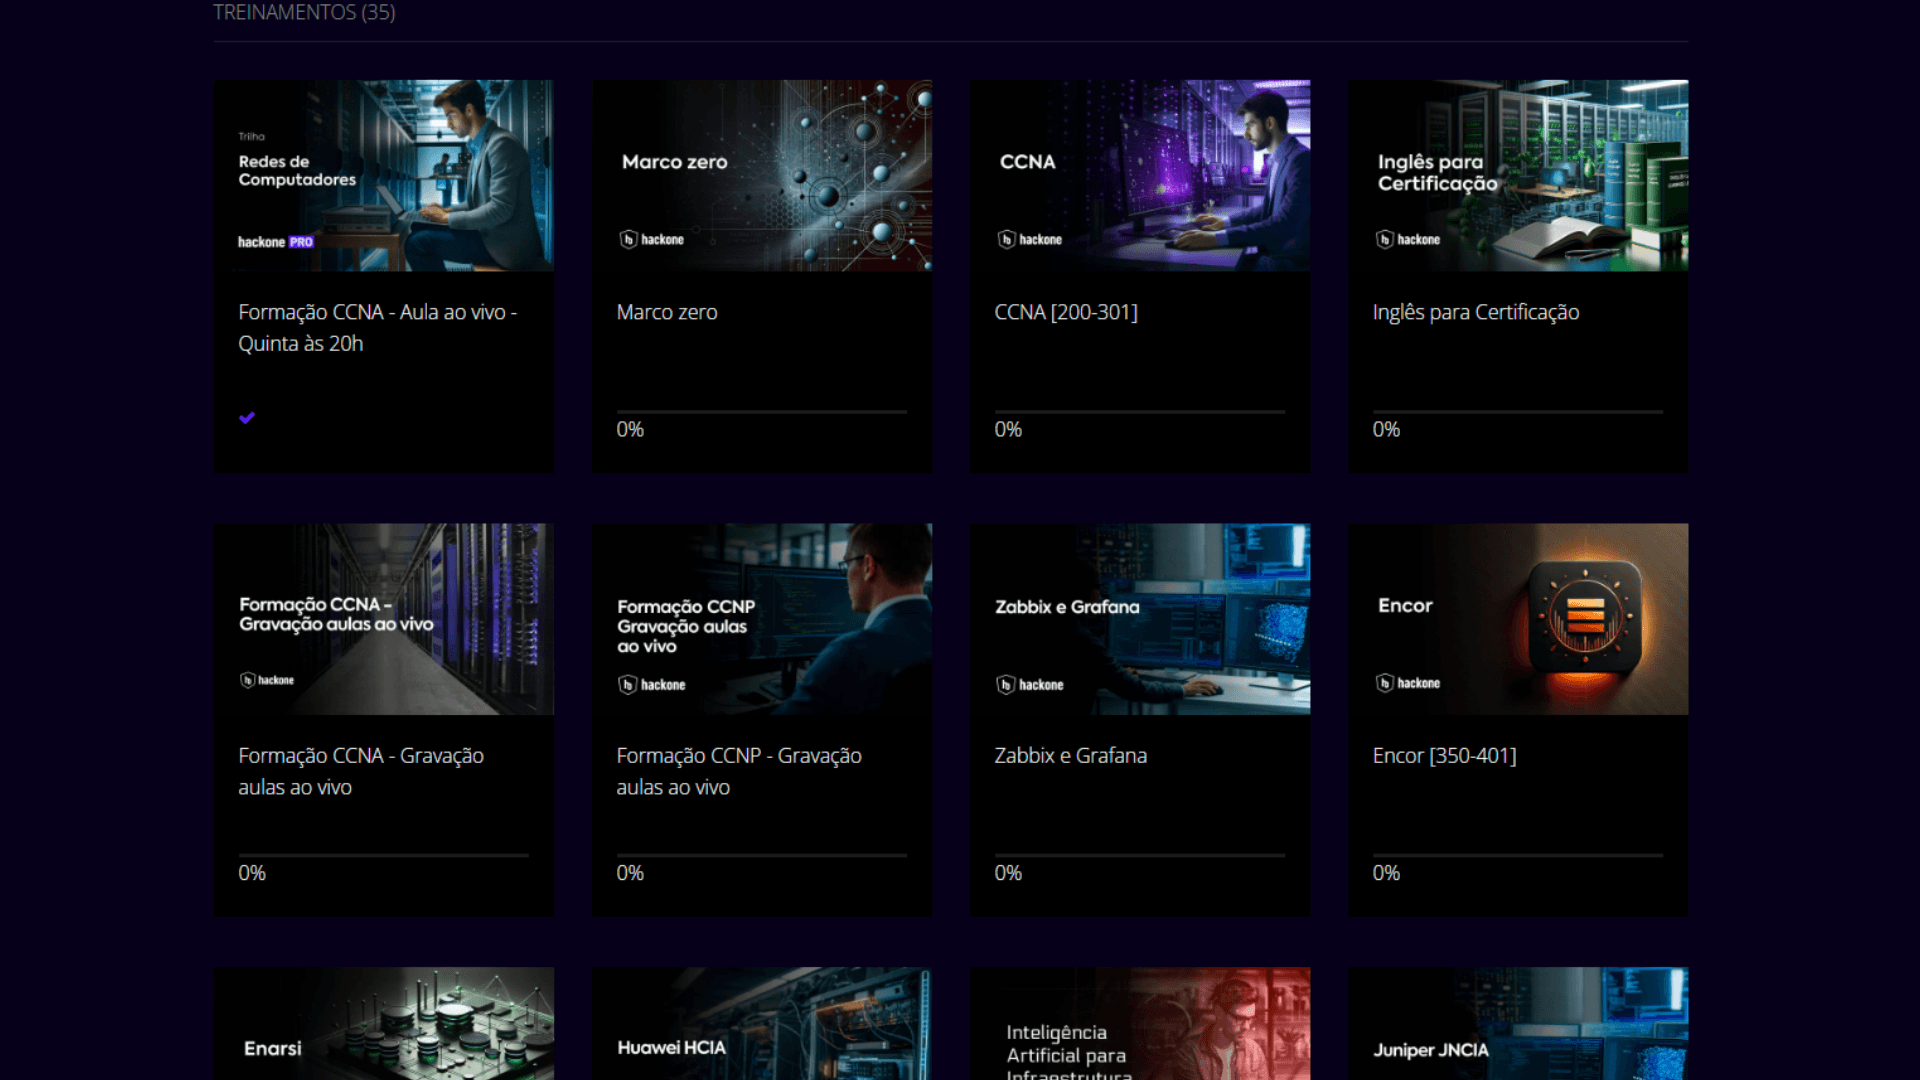
Task: Click 0% label under Zabbix e Grafana
Action: pos(1008,873)
